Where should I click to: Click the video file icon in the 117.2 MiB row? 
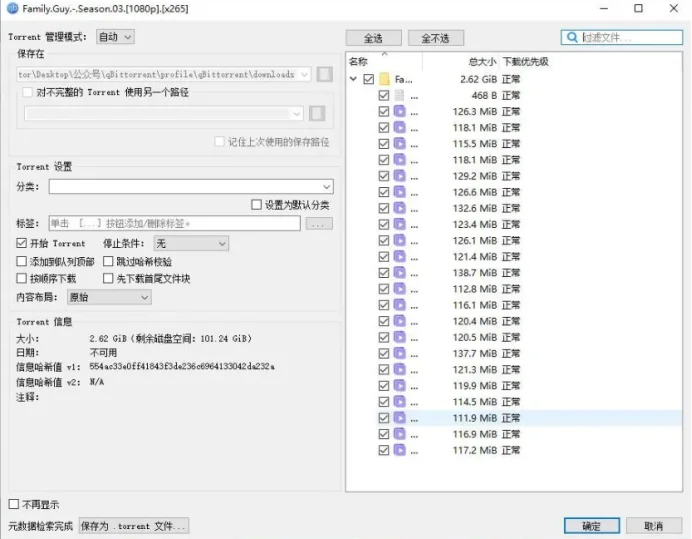(399, 450)
